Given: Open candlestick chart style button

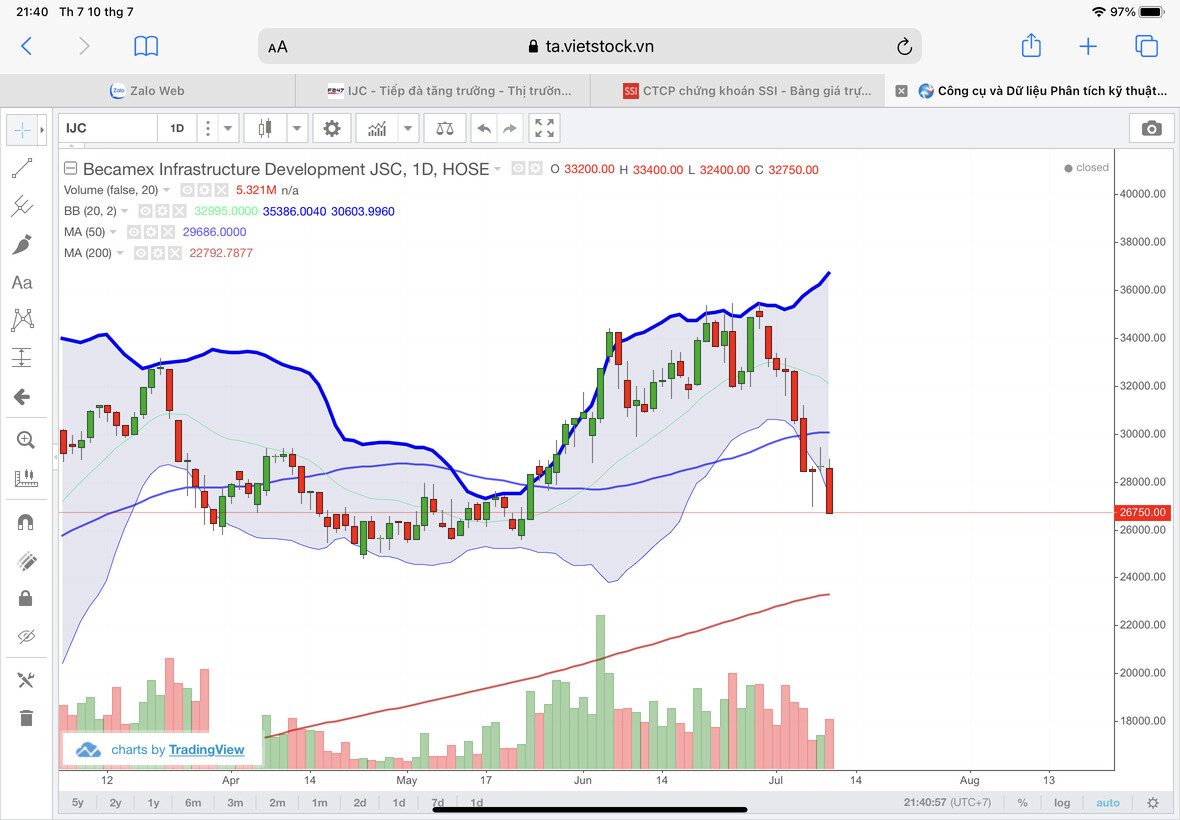Looking at the screenshot, I should coord(265,128).
